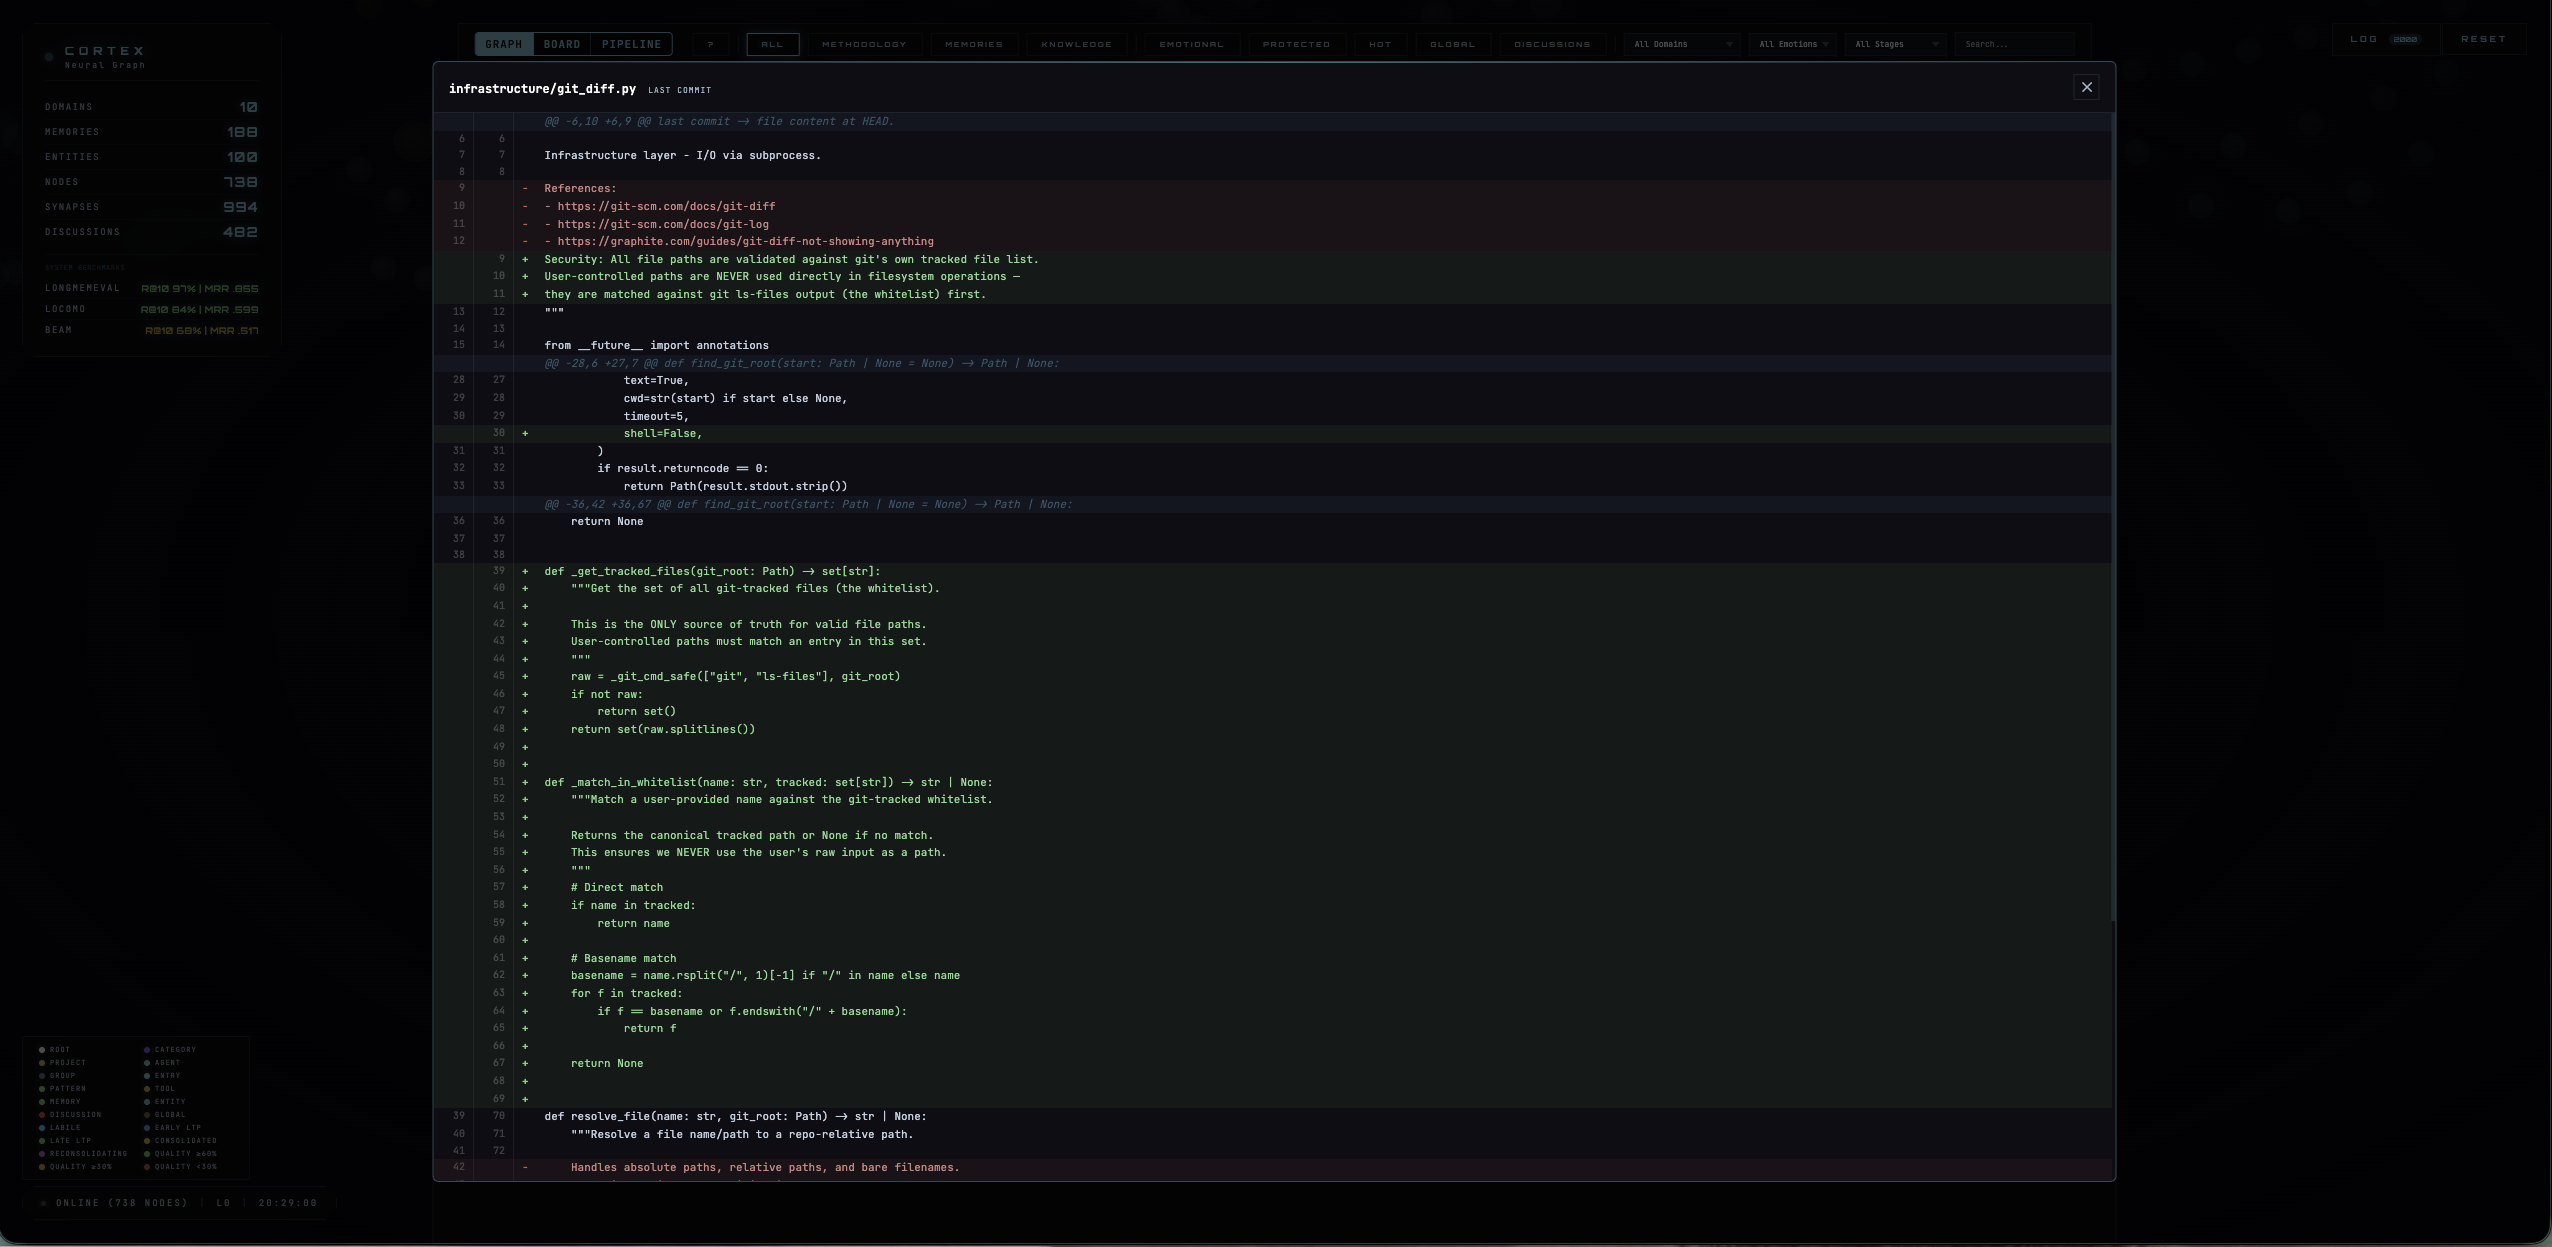Click the QUALITY <30% legend dot
Viewport: 2552px width, 1247px height.
(147, 1167)
